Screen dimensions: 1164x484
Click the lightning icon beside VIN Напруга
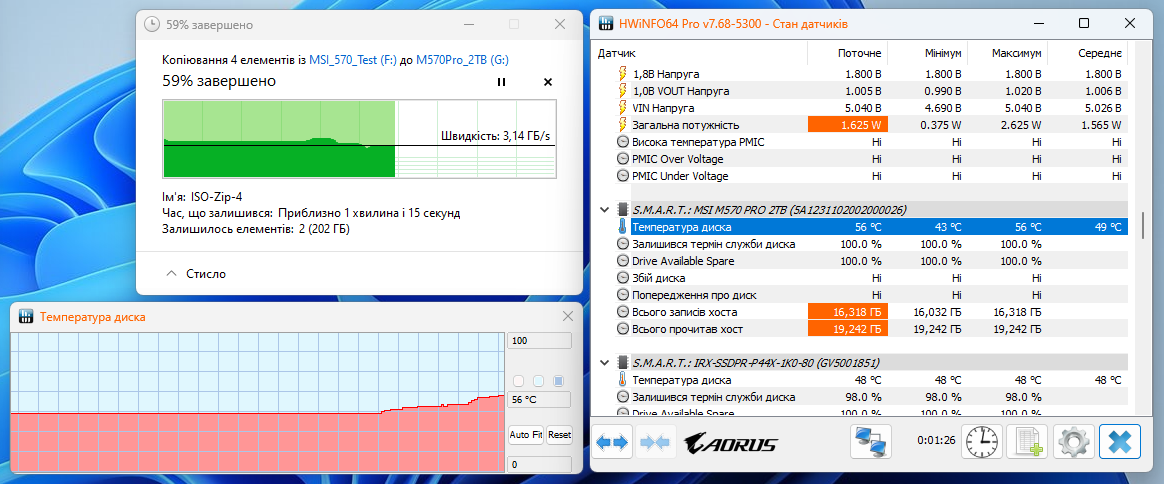[x=622, y=108]
